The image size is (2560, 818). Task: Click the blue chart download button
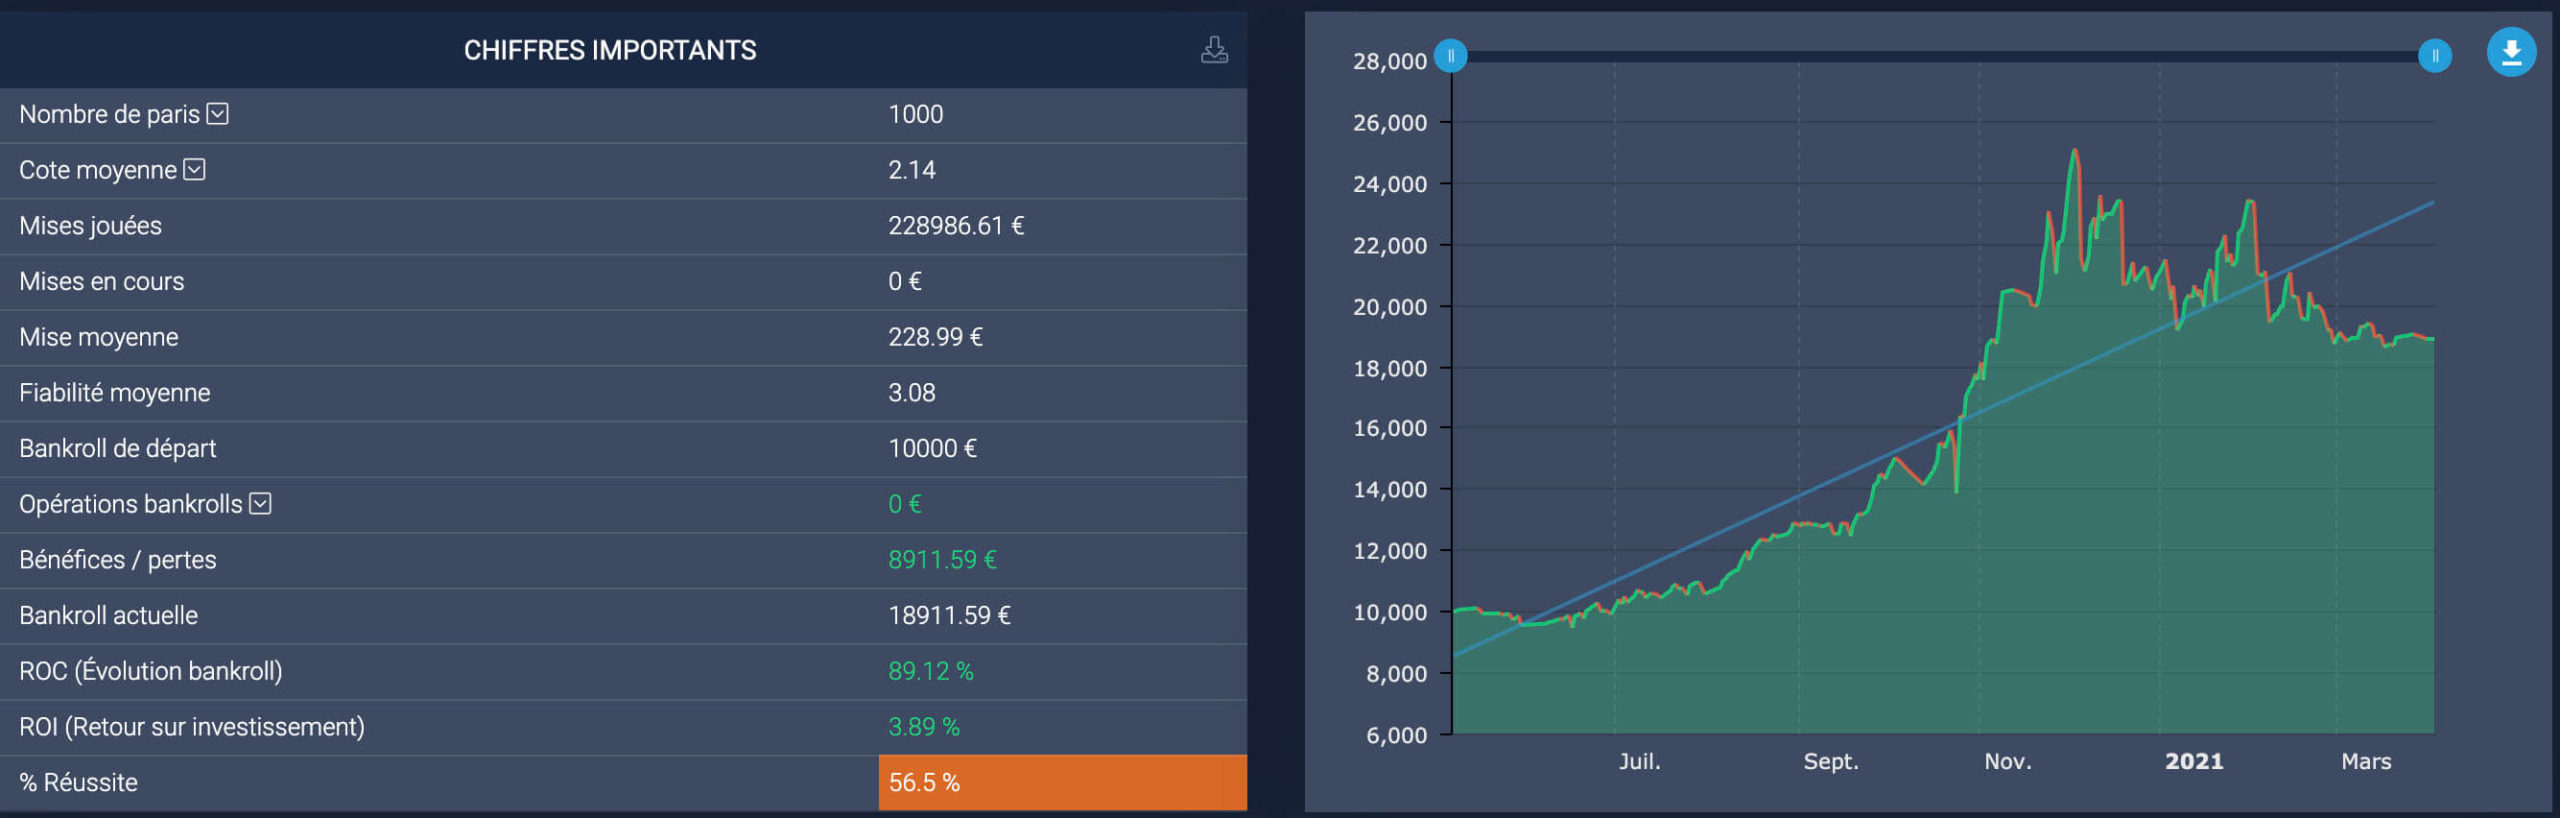click(2510, 53)
